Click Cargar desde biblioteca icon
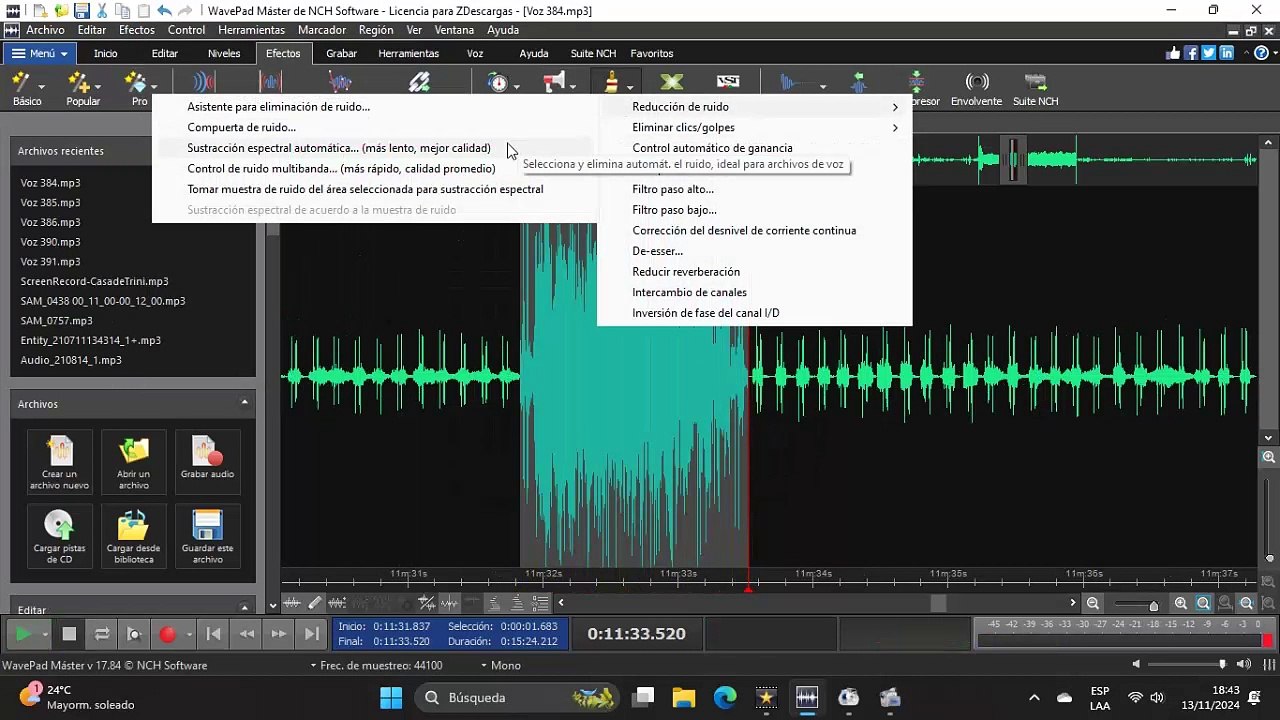Viewport: 1280px width, 720px height. pos(133,535)
